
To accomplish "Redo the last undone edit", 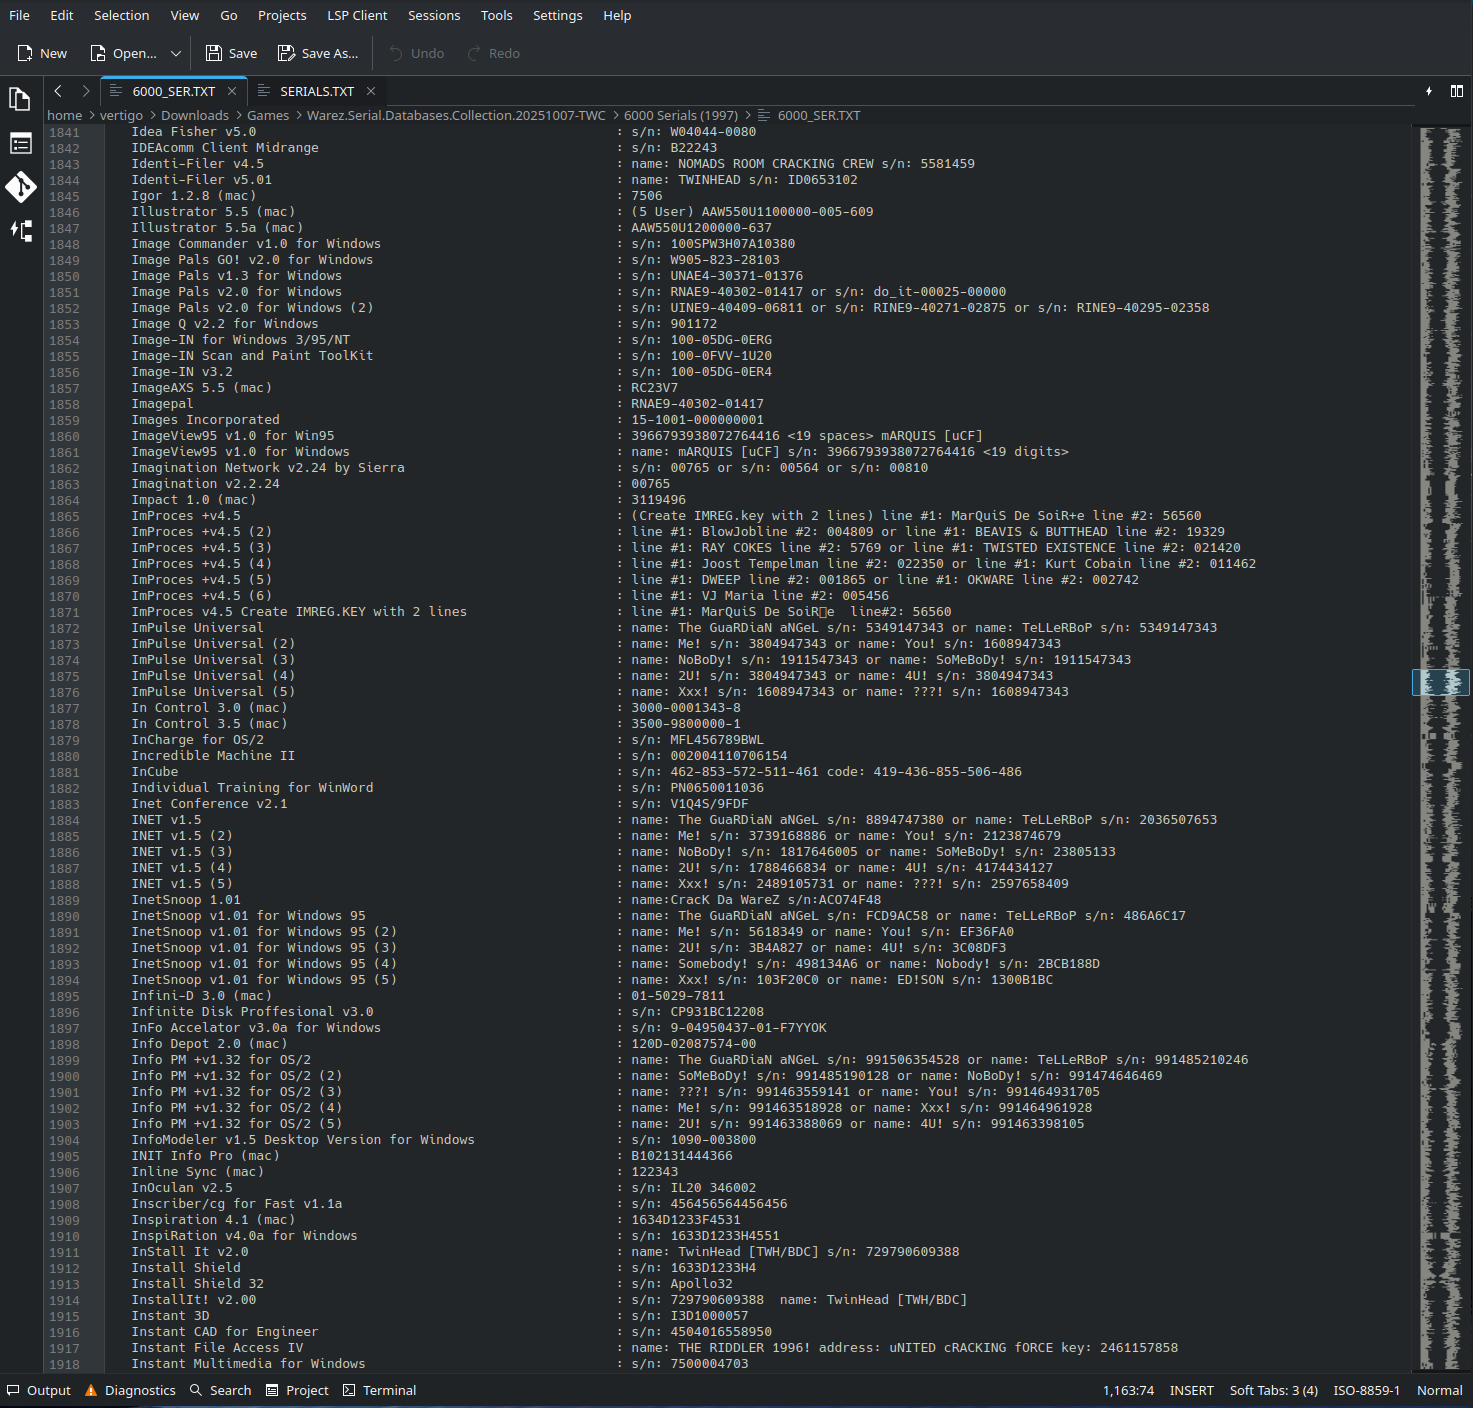I will click(x=494, y=53).
